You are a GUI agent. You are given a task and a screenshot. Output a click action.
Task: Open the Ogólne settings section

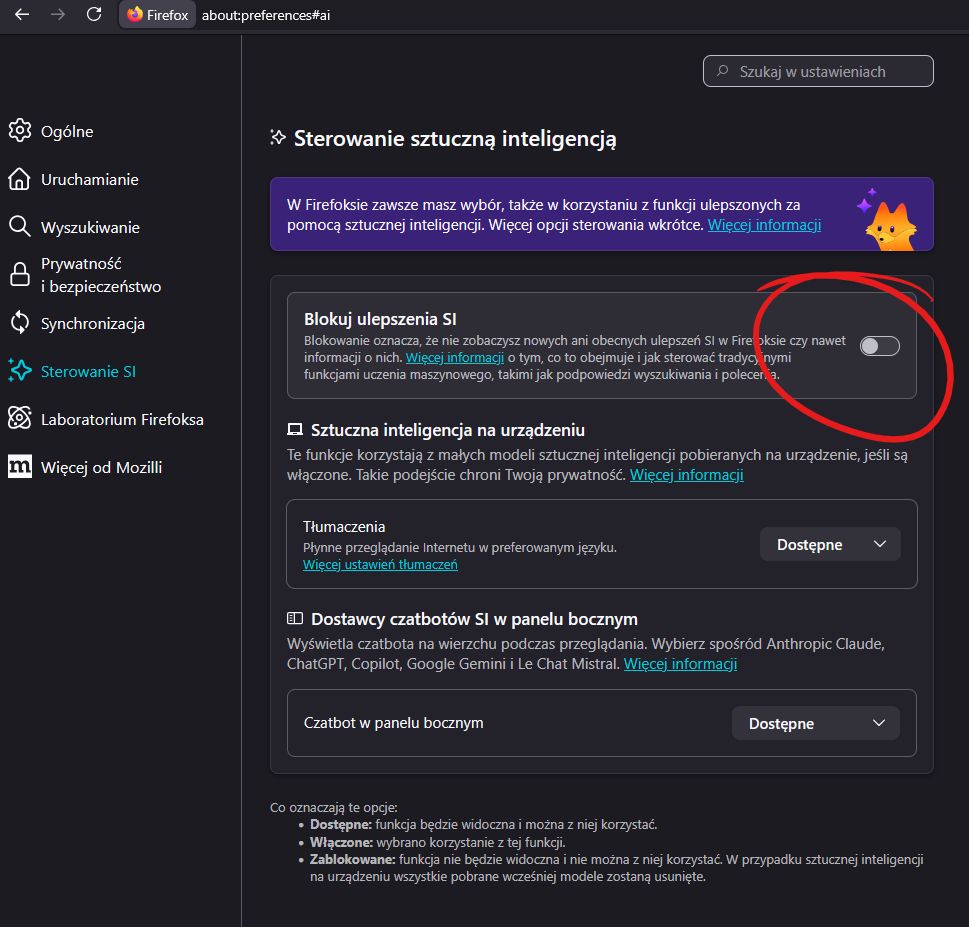pos(20,130)
